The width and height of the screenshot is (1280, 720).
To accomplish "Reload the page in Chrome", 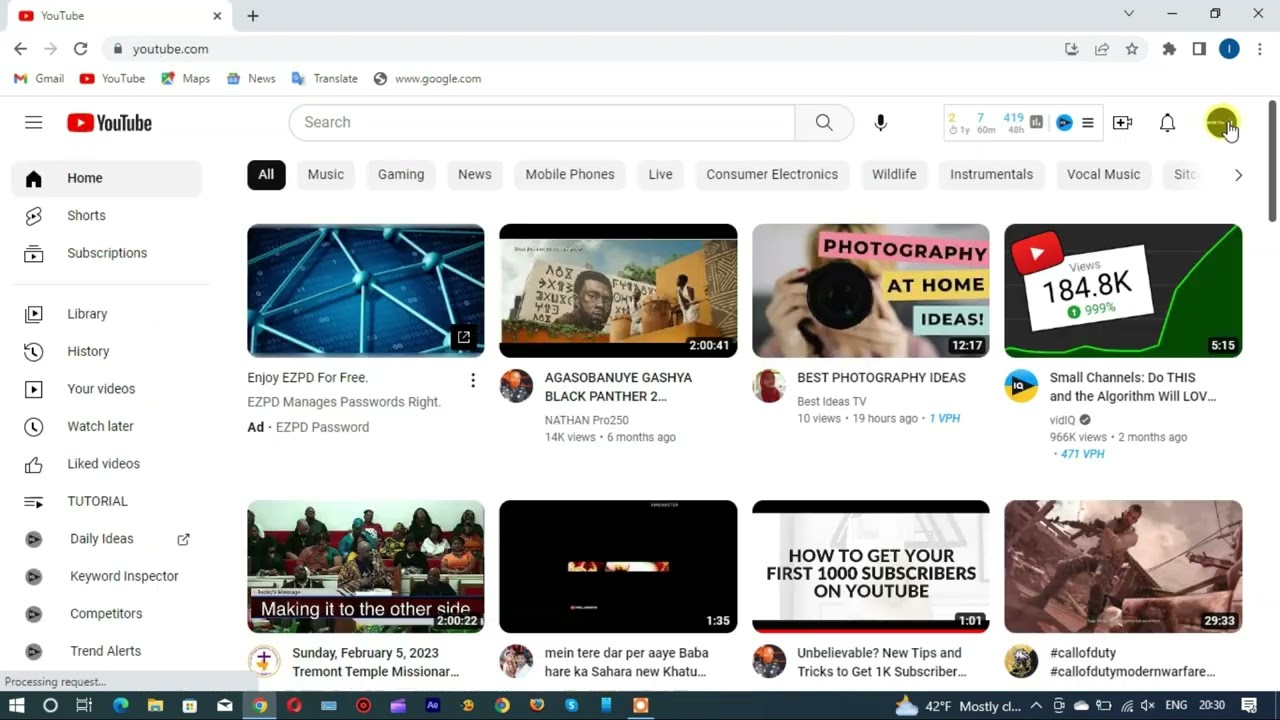I will pyautogui.click(x=80, y=49).
